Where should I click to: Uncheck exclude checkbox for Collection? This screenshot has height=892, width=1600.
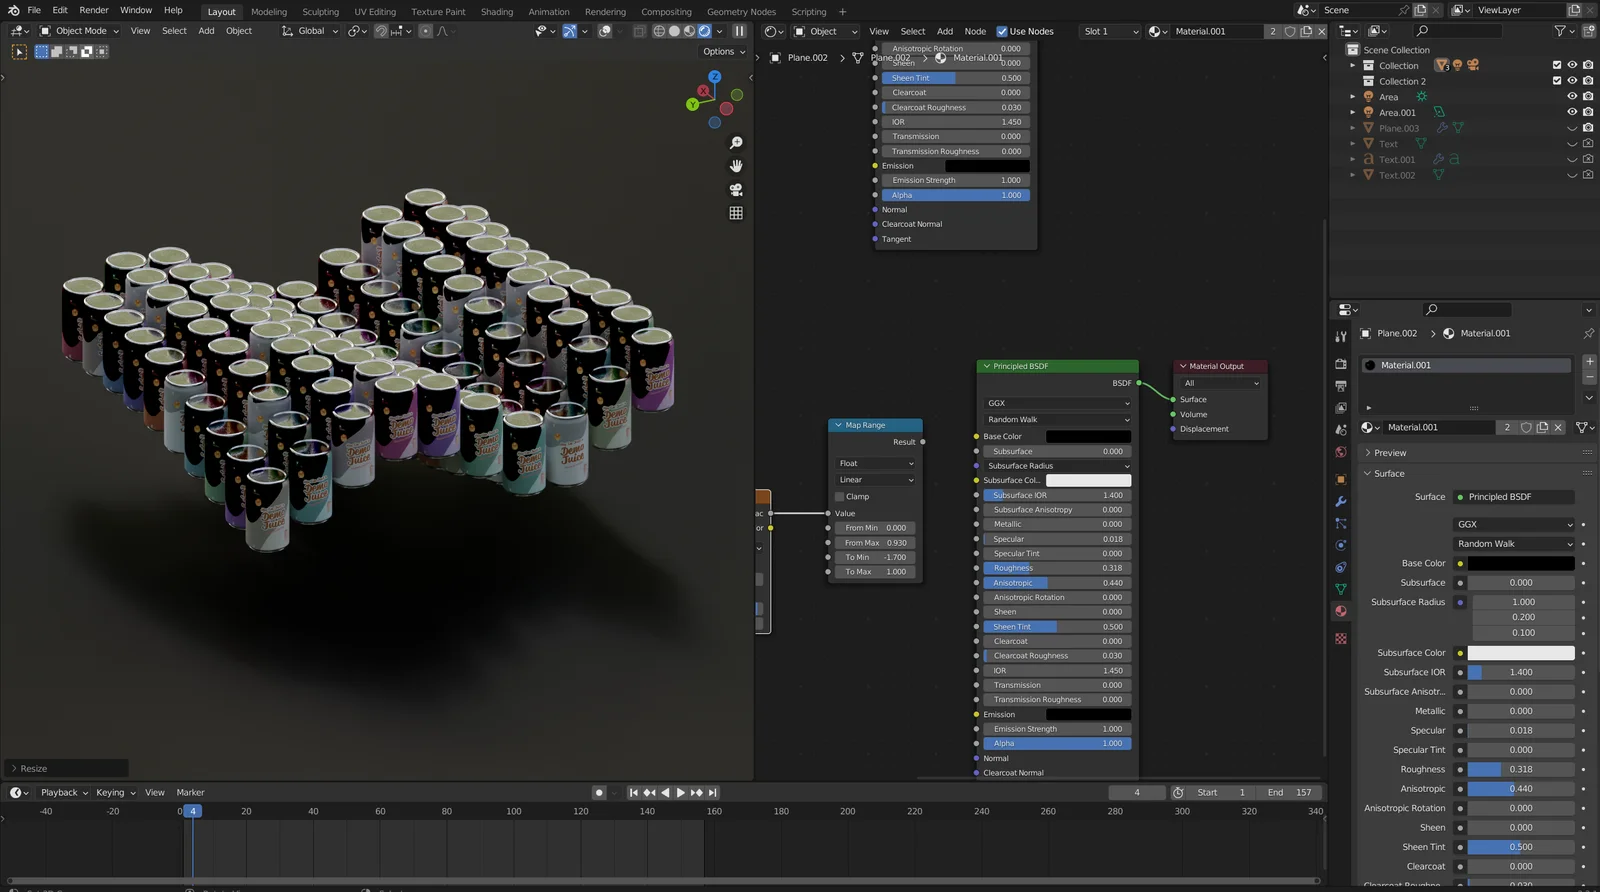click(x=1556, y=65)
